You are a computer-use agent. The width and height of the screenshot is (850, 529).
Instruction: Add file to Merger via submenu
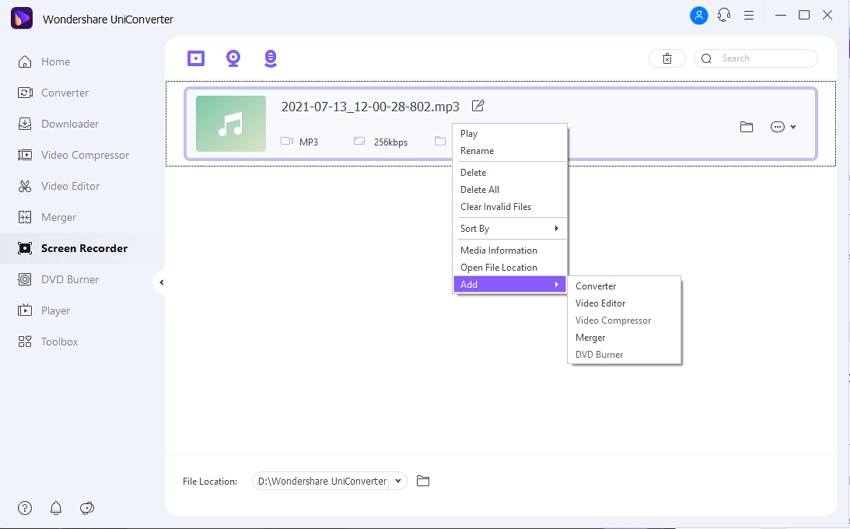pyautogui.click(x=624, y=338)
